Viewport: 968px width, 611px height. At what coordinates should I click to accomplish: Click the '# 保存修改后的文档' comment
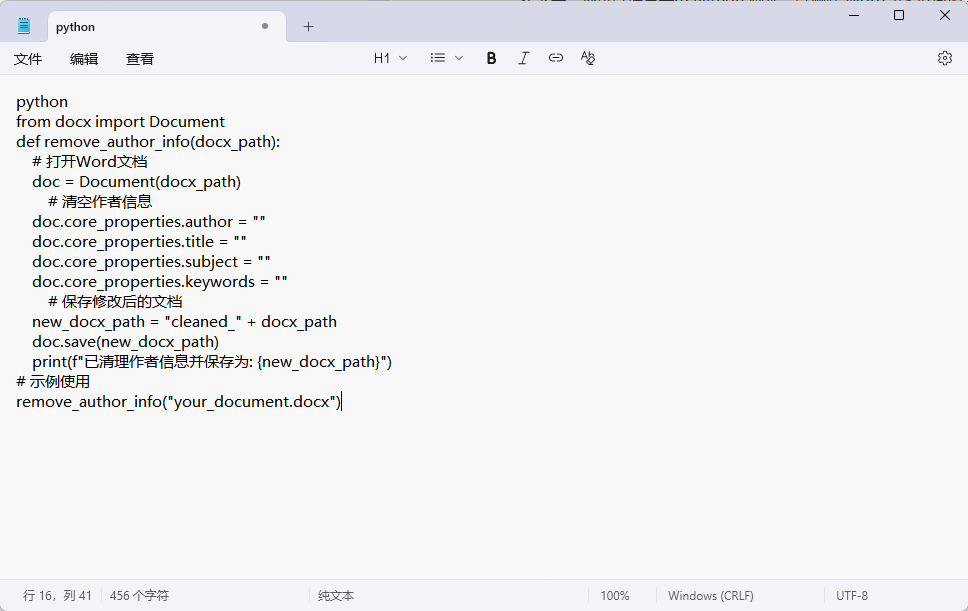[115, 302]
